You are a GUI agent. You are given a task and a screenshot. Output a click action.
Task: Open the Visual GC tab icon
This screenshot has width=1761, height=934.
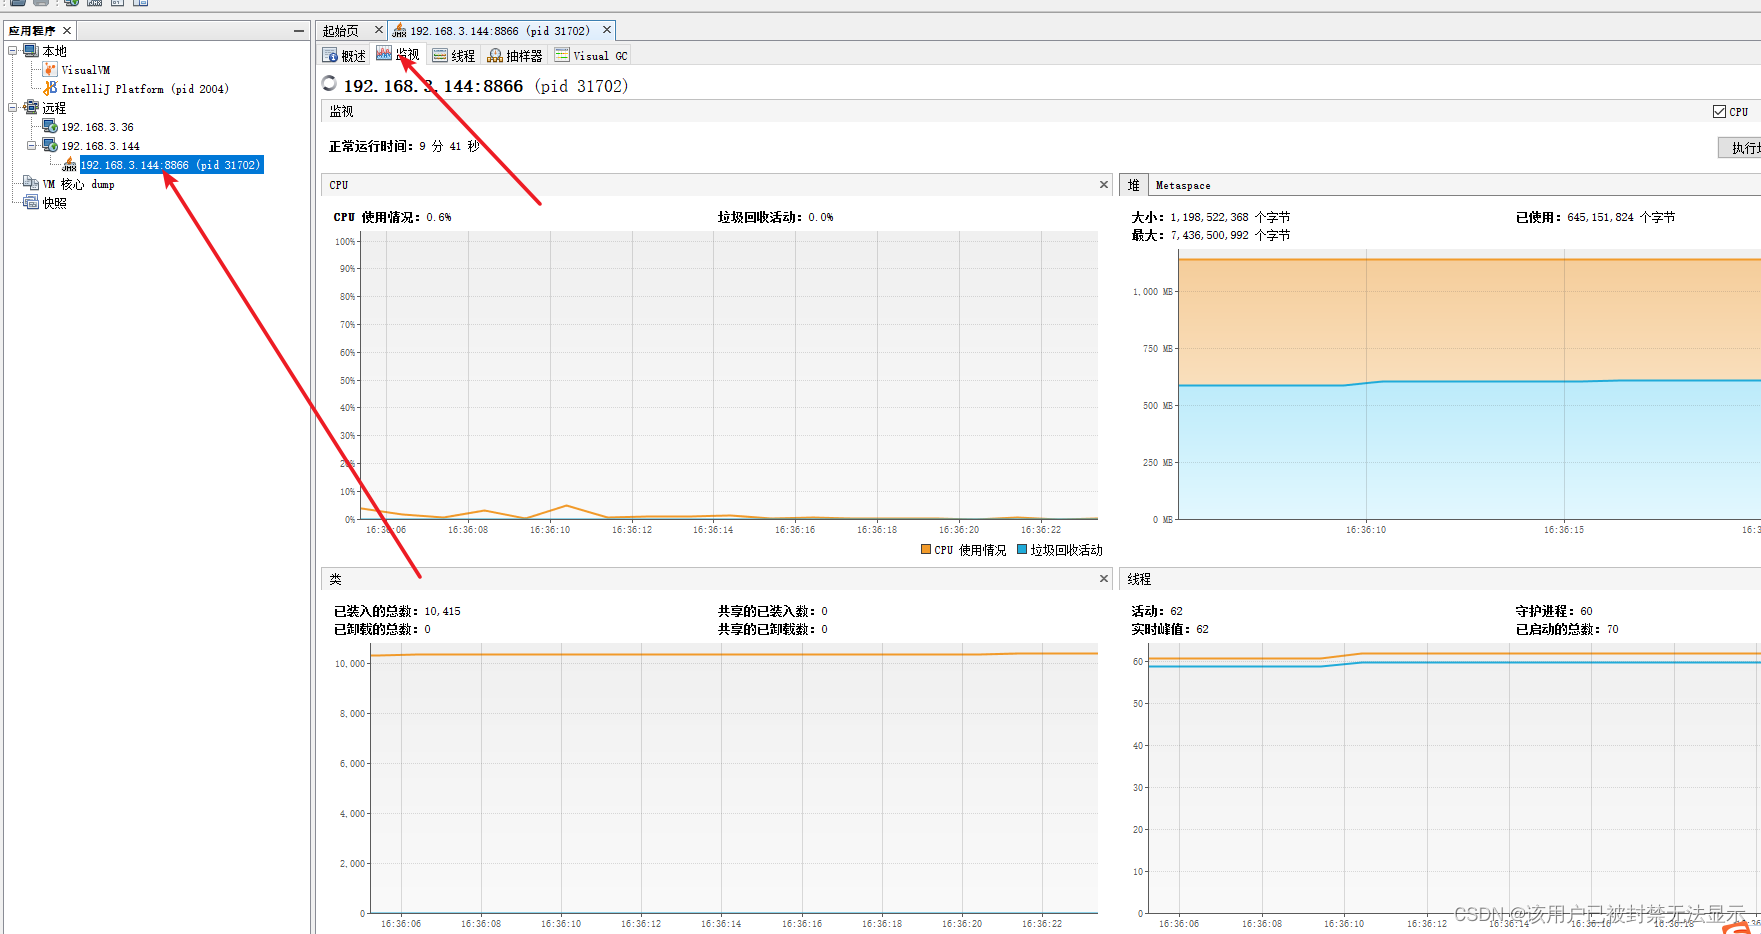coord(562,56)
